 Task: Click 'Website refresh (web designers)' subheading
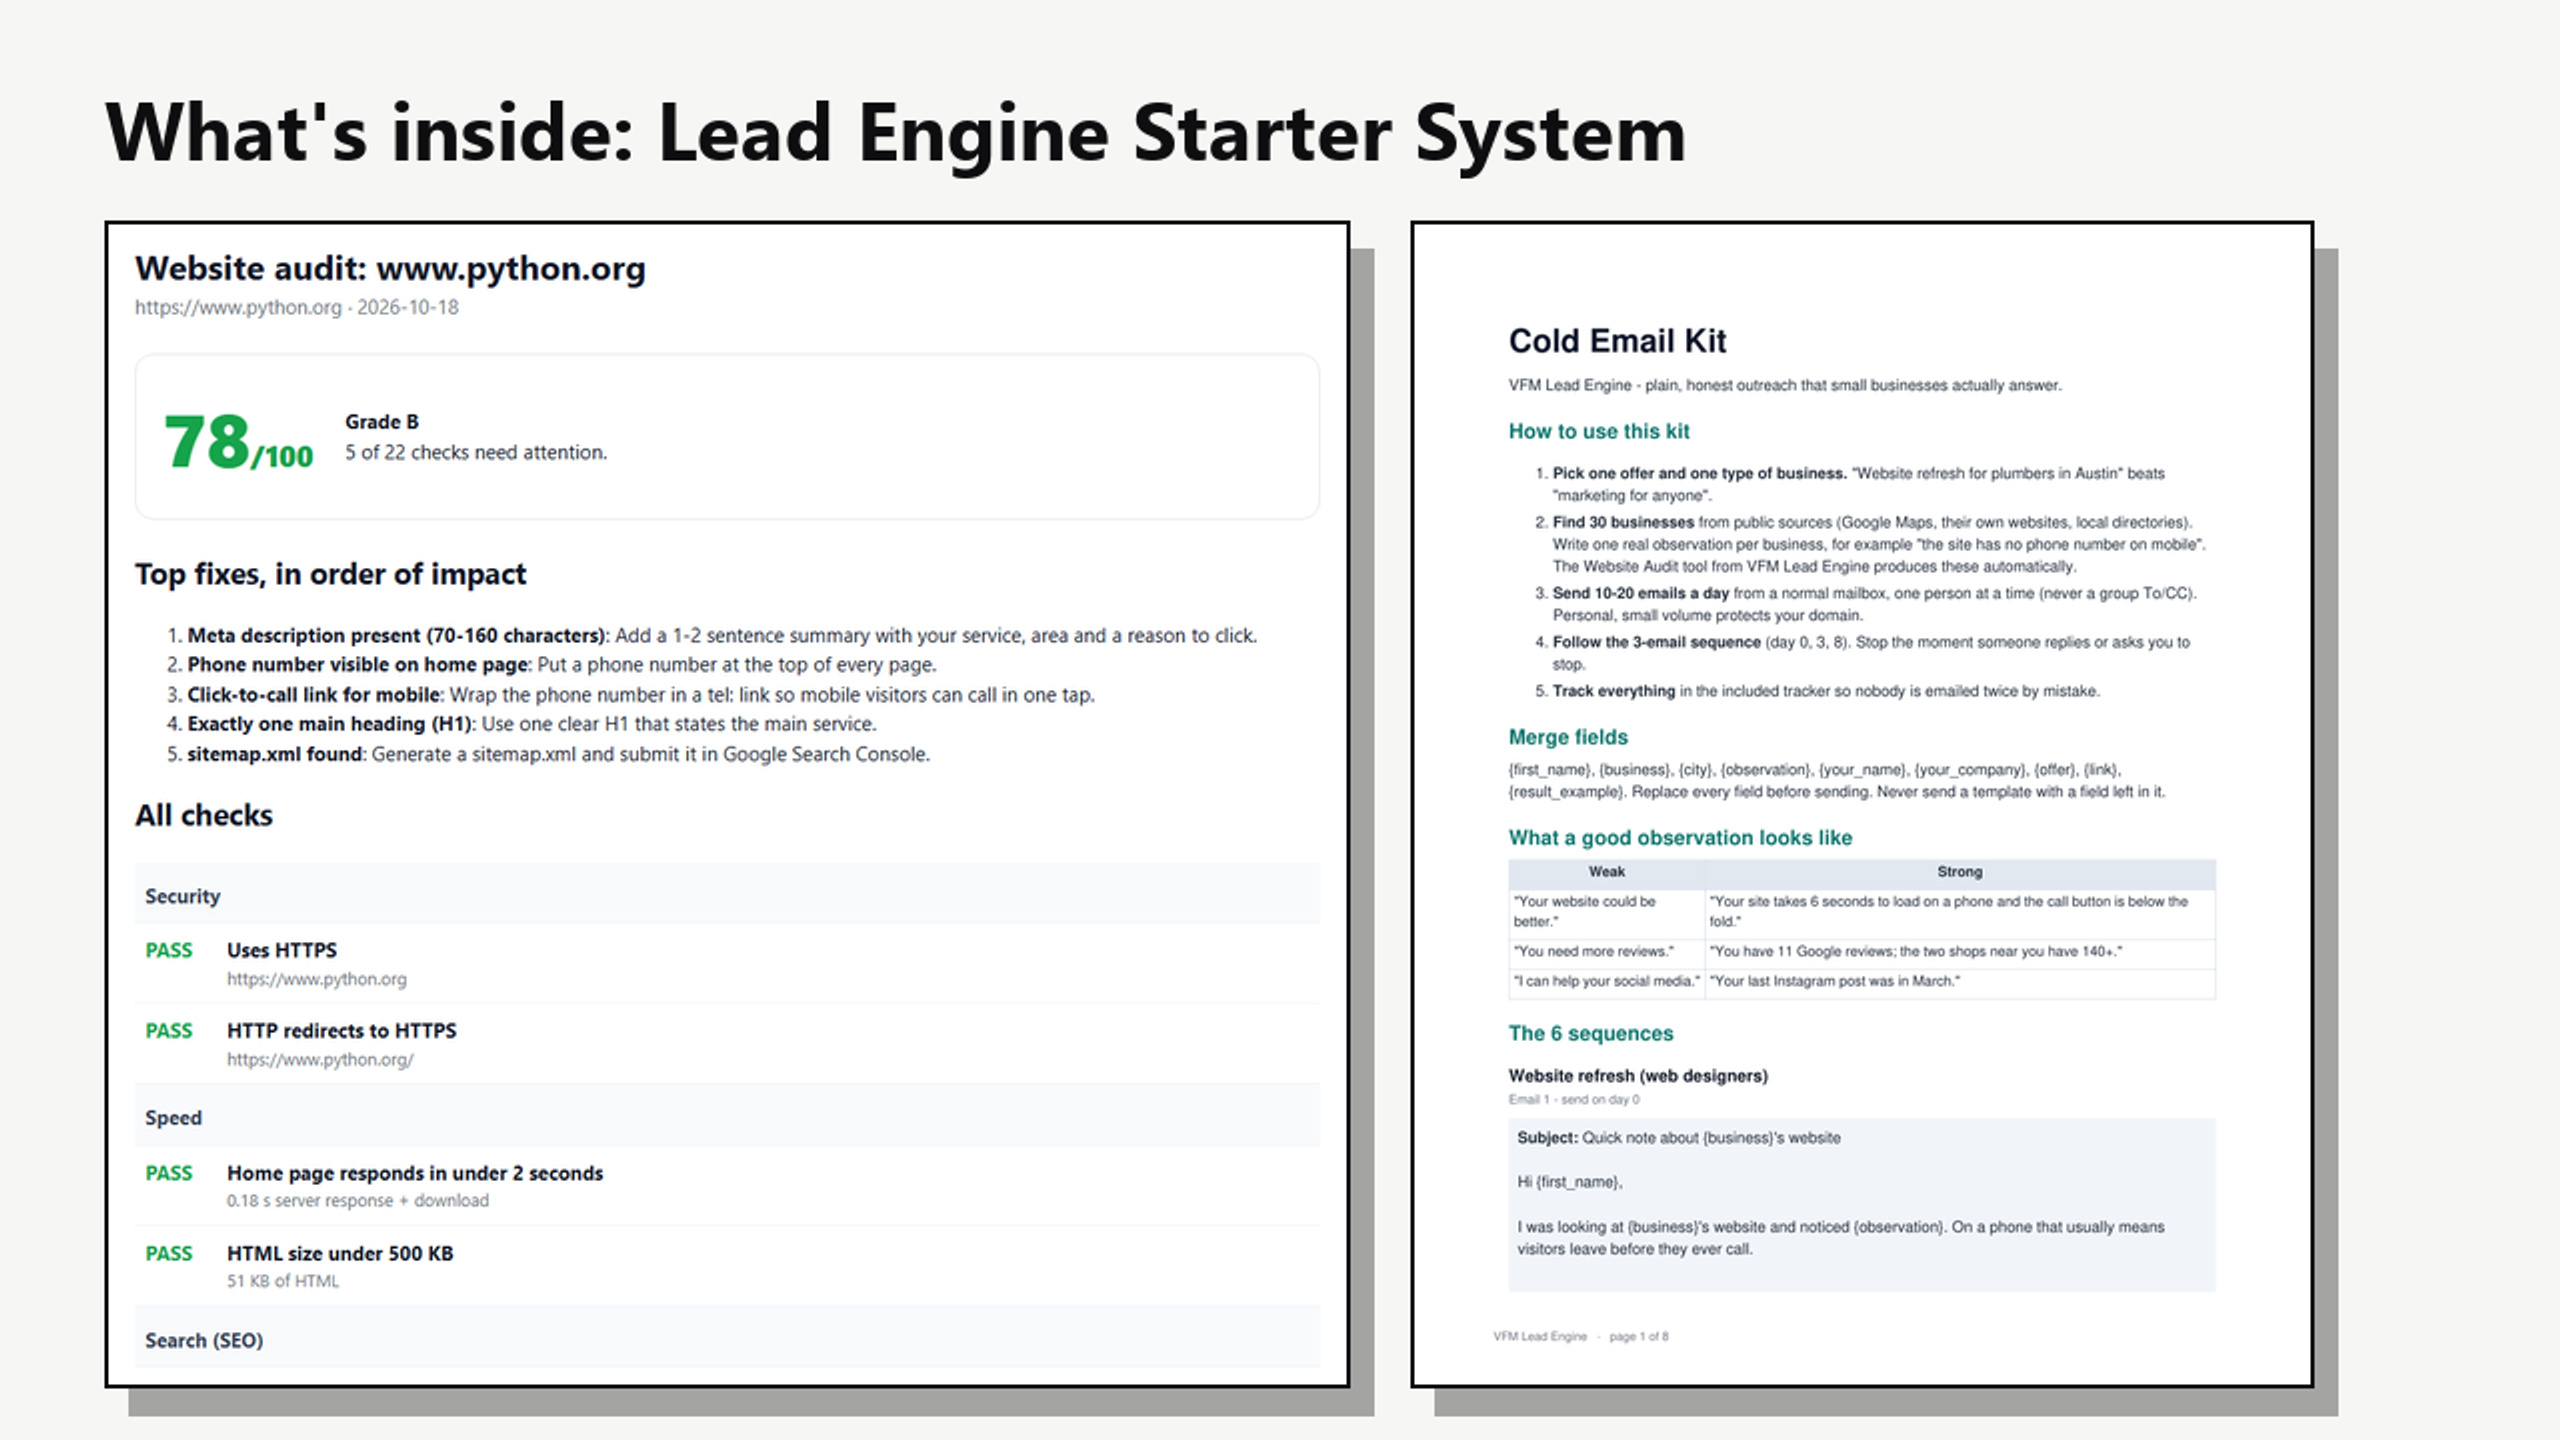click(1638, 1076)
